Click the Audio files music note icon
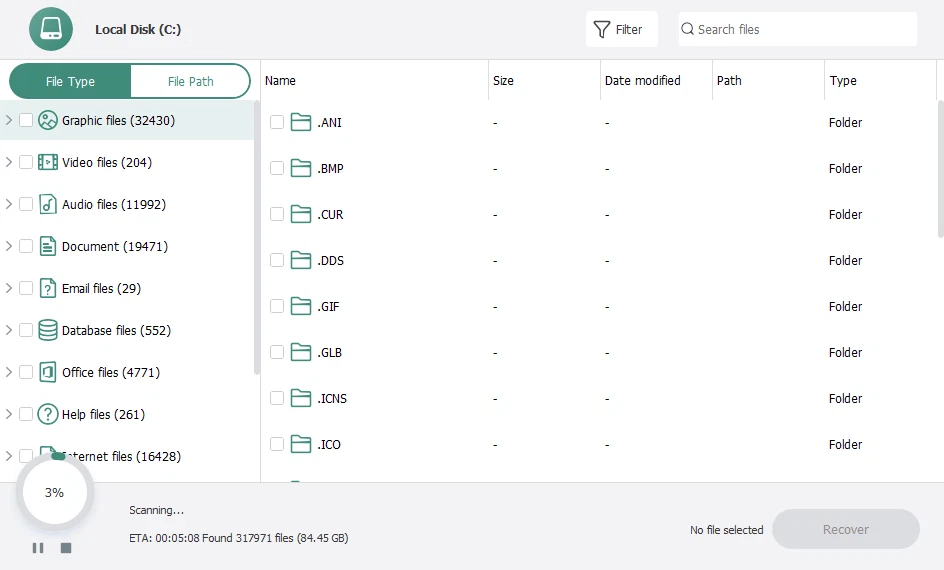Viewport: 944px width, 570px height. [x=48, y=204]
